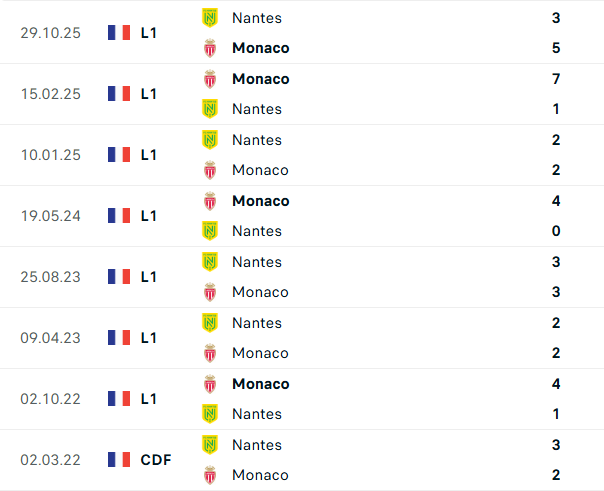Open the CDF competition label
Viewport: 604px width, 491px height.
pos(155,460)
